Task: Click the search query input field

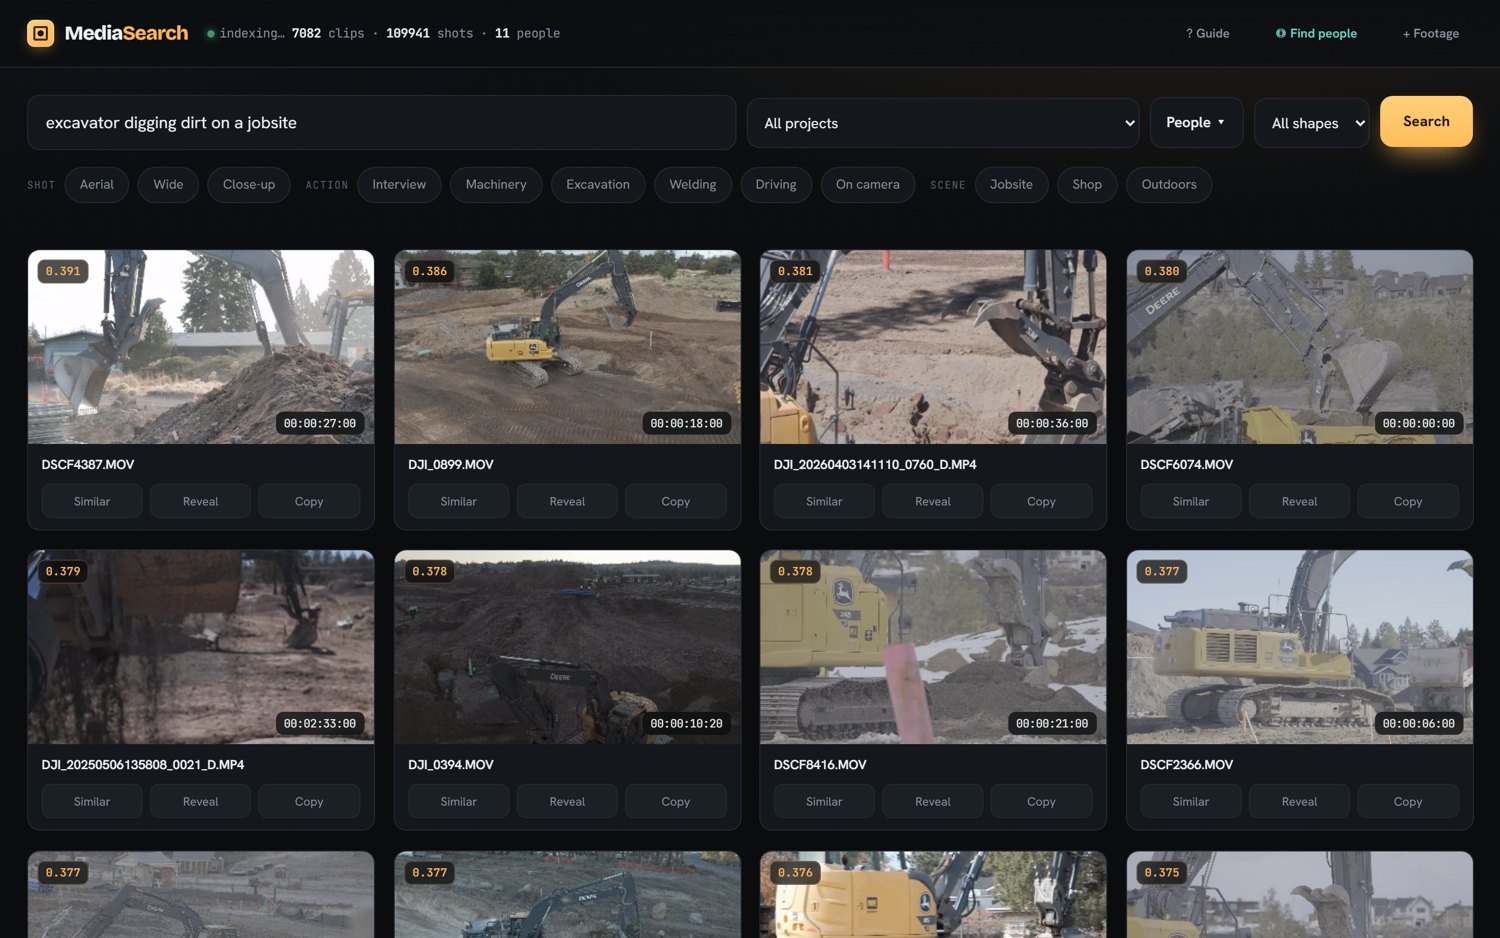Action: [381, 123]
